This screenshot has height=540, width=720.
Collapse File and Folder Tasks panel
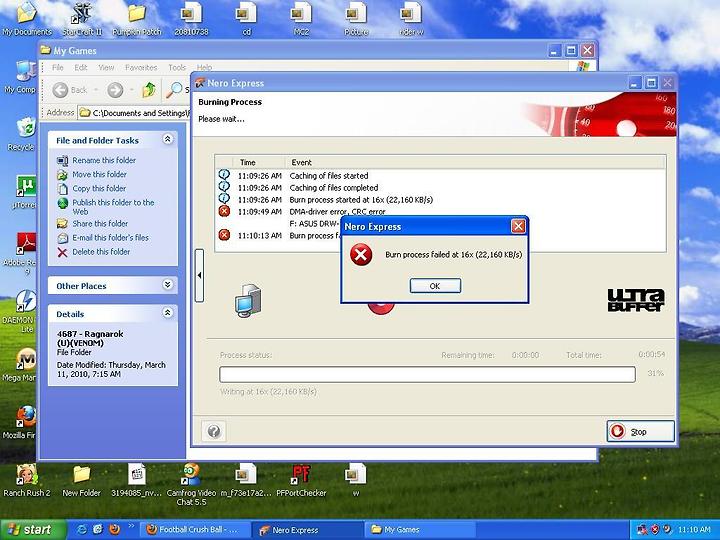(168, 139)
